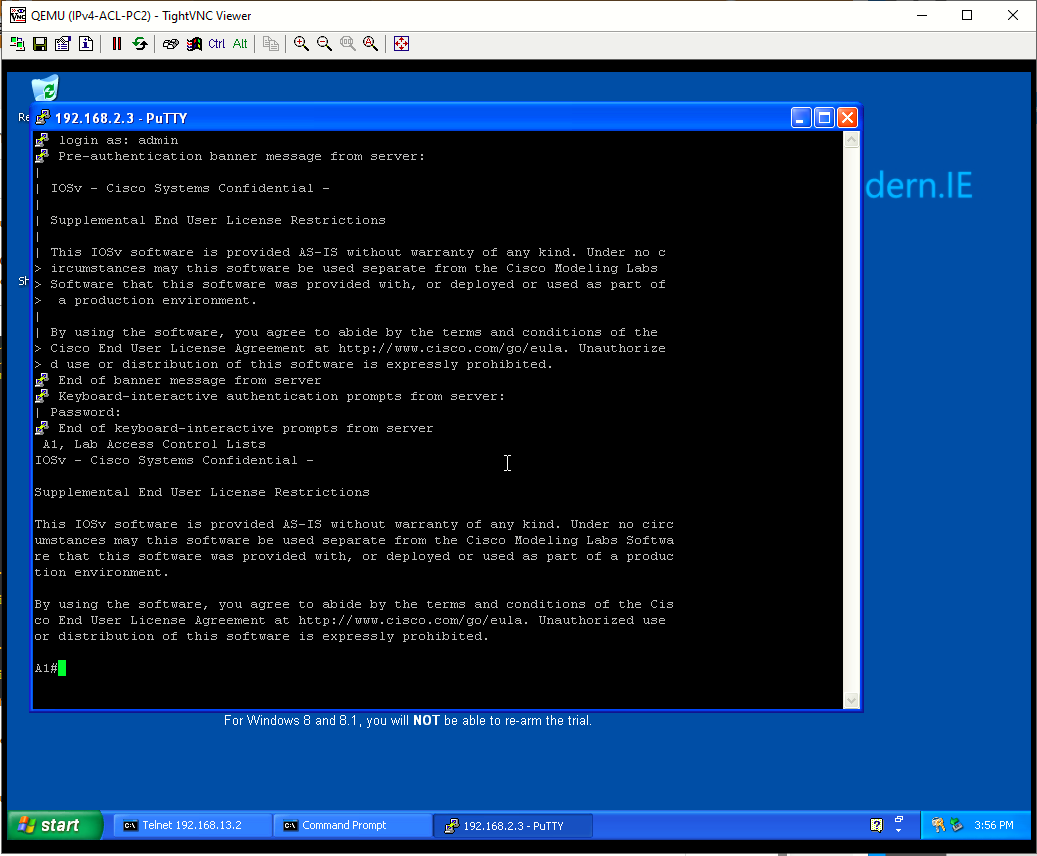Send Ctrl+Alt+Del via keys icon

point(171,44)
